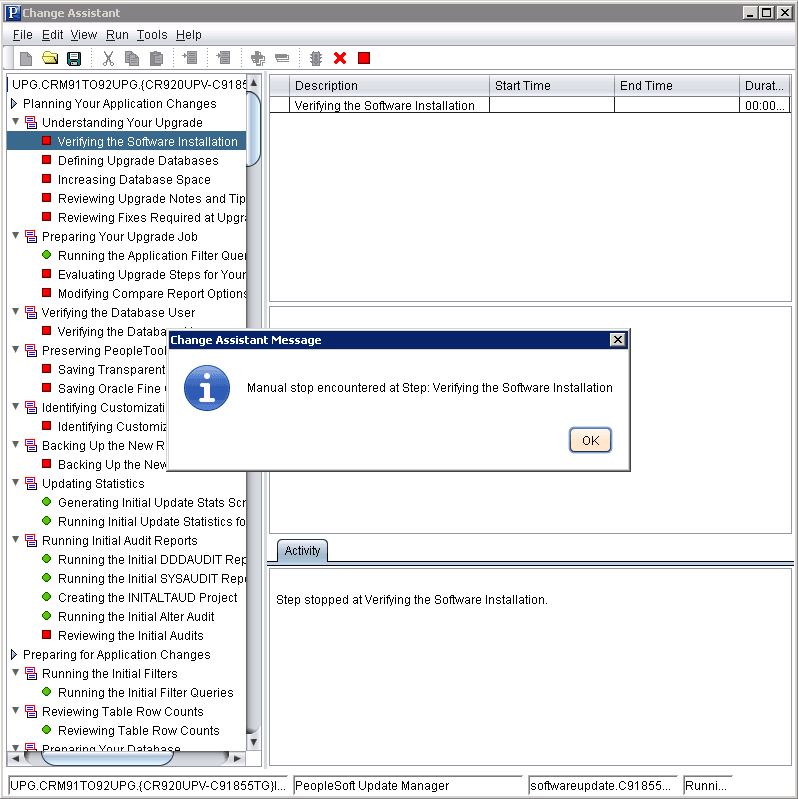Click the info icon in the message dialog
The height and width of the screenshot is (799, 798).
click(x=206, y=388)
